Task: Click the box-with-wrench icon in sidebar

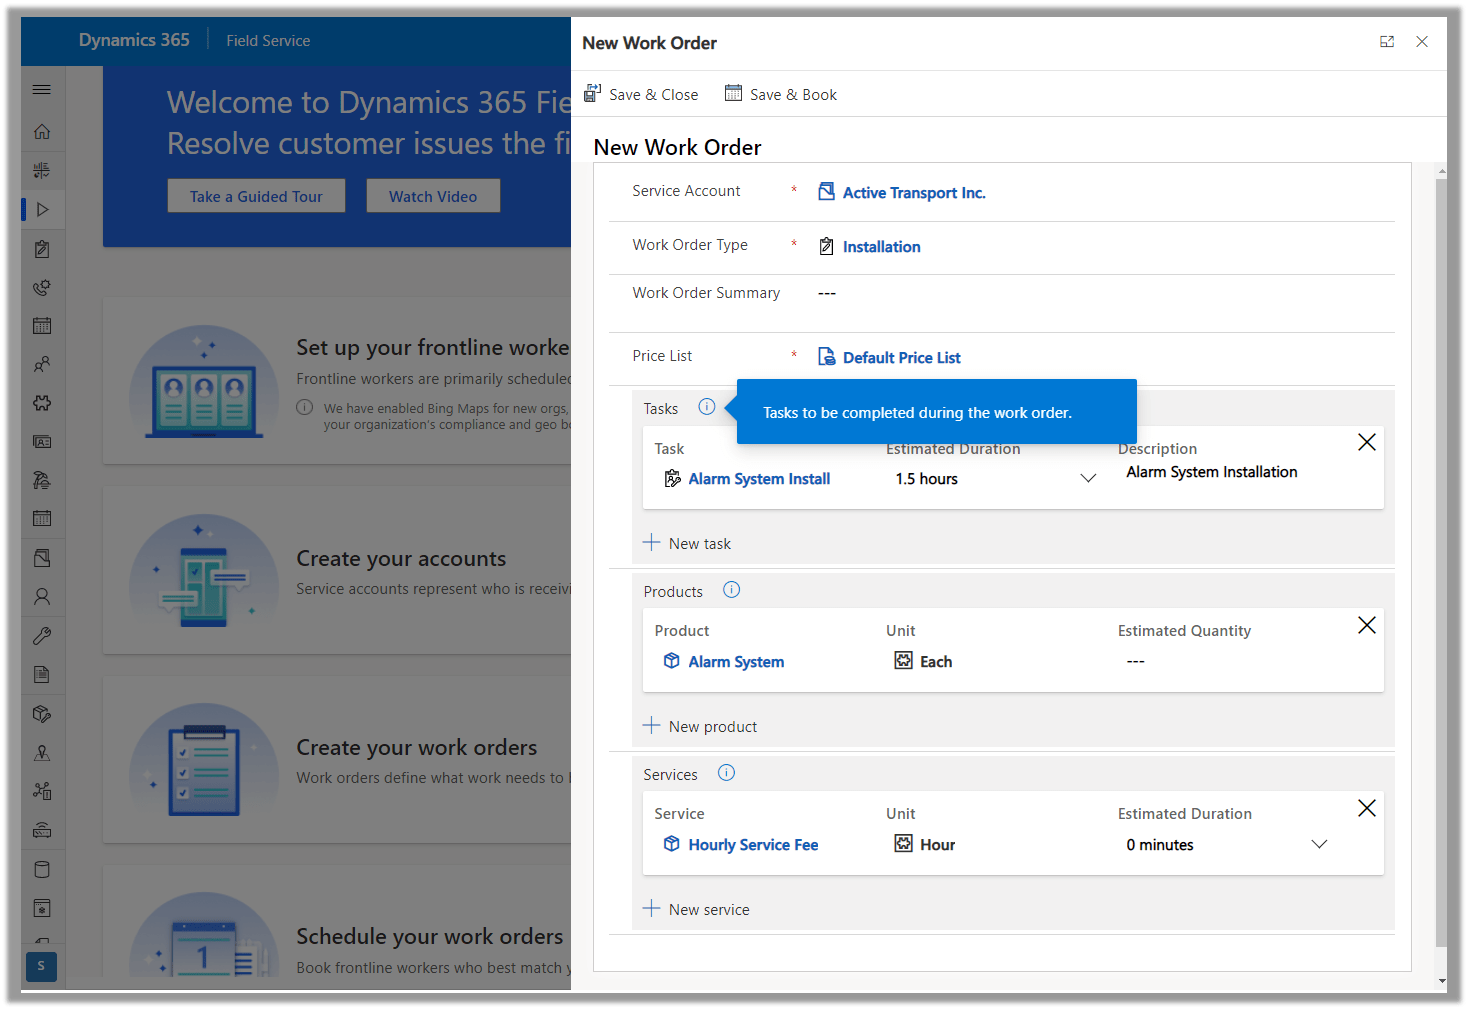Action: (42, 714)
